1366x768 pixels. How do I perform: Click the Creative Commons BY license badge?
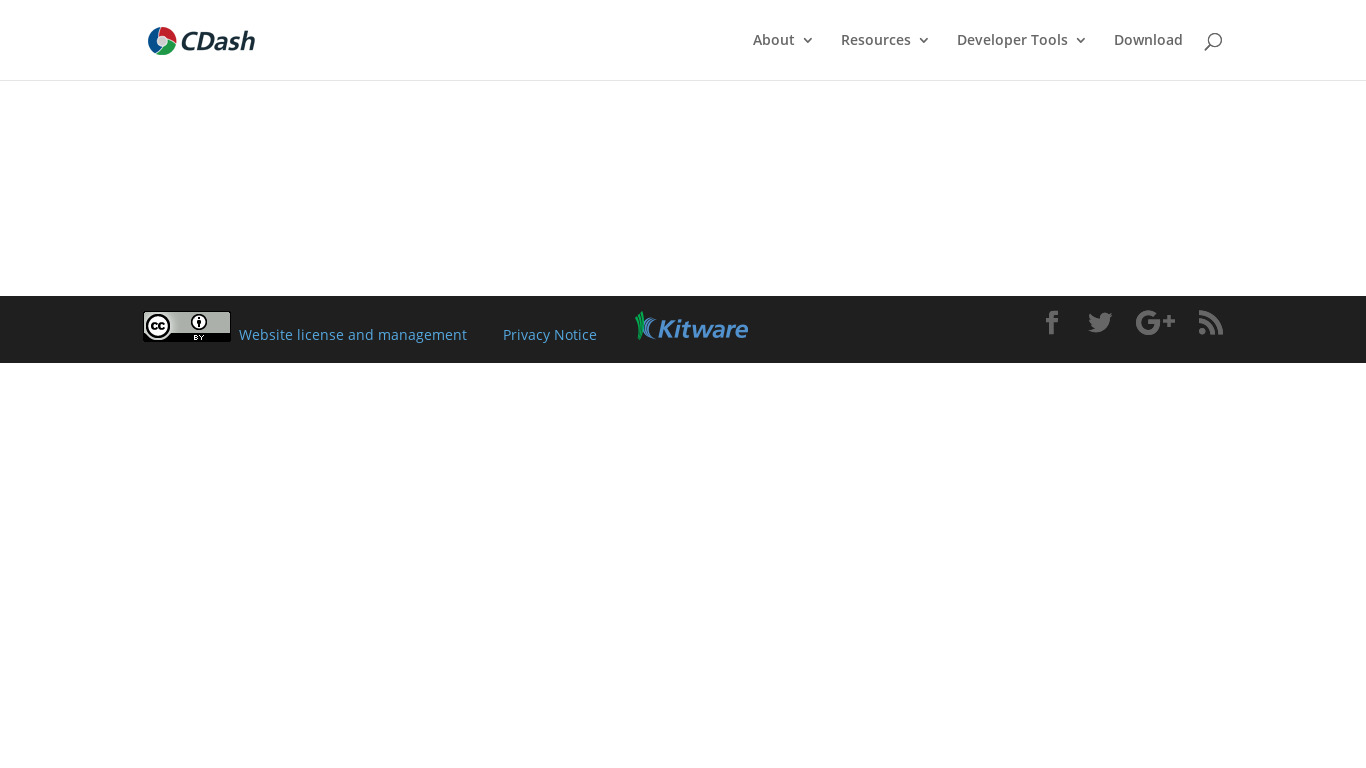(187, 327)
